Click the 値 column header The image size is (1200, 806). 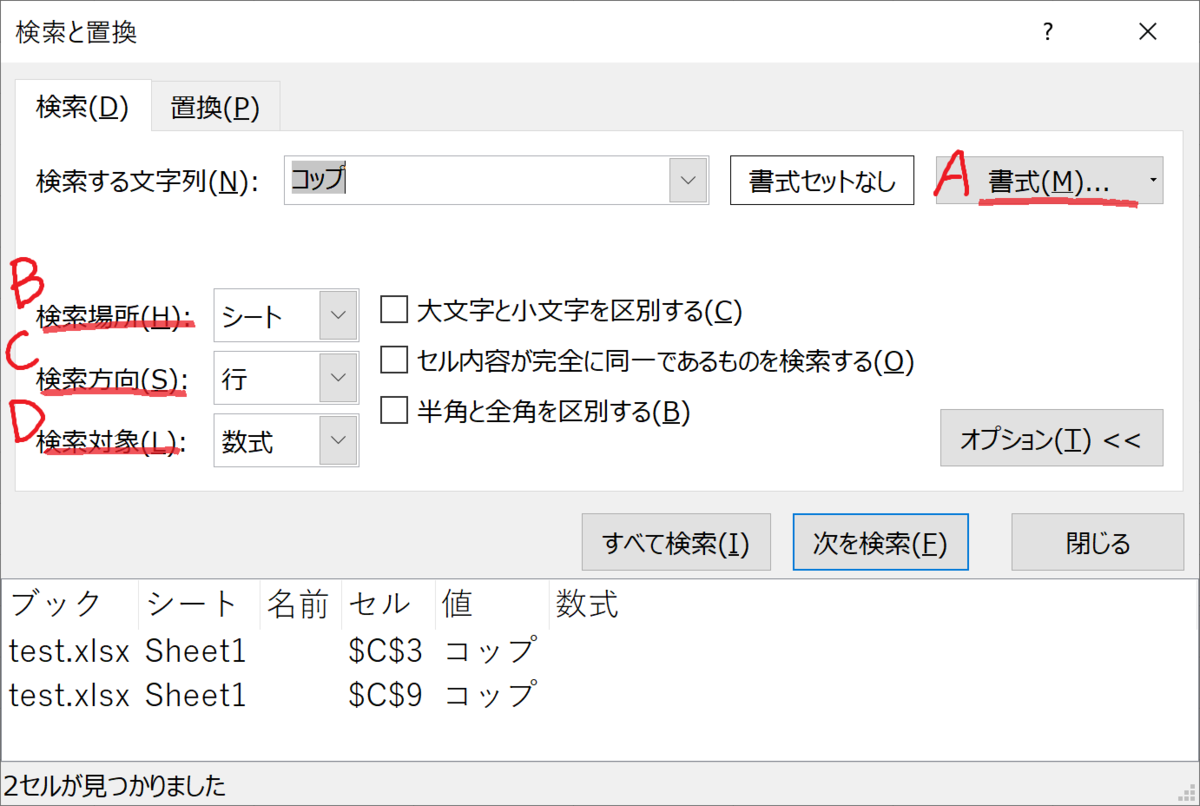pos(493,604)
